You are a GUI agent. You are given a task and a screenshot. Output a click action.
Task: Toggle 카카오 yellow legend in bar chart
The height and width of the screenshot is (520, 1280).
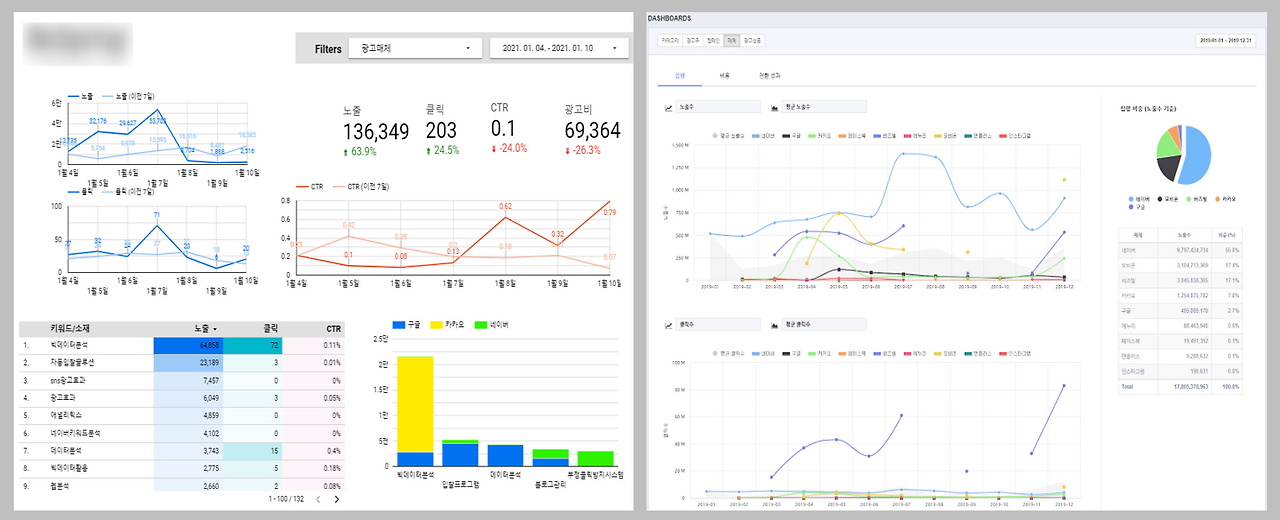(x=449, y=324)
